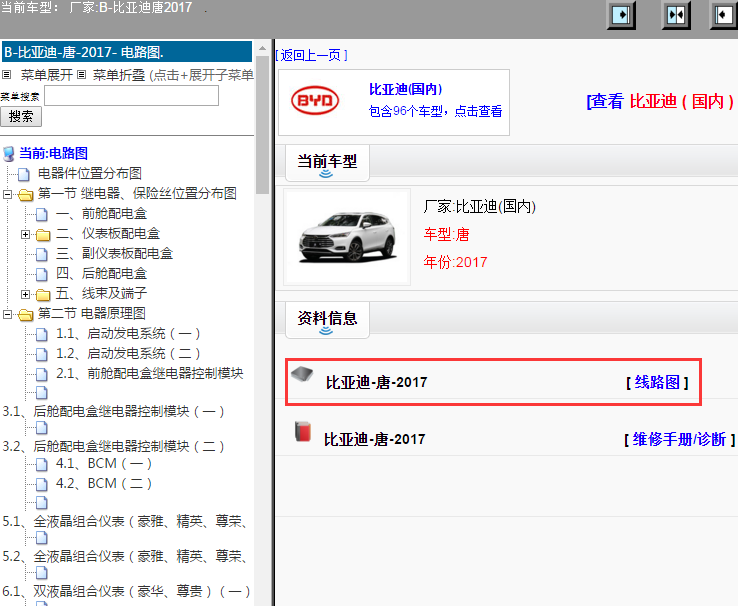The image size is (738, 606).
Task: Click the split-view panel layout icon
Action: (676, 15)
